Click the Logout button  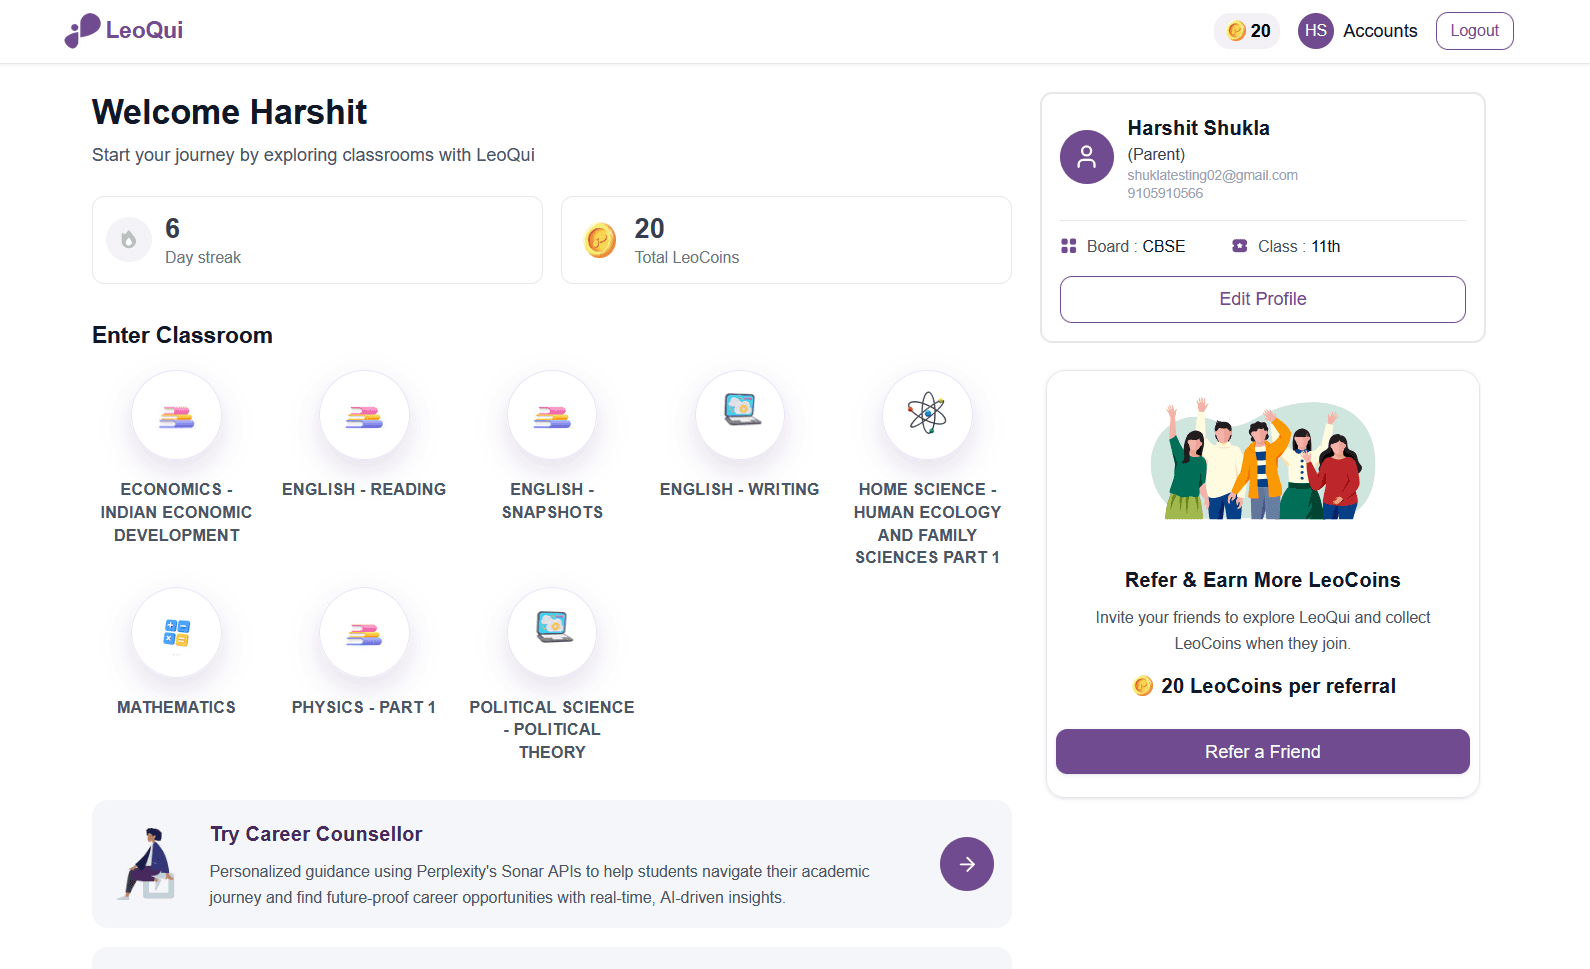(x=1474, y=31)
